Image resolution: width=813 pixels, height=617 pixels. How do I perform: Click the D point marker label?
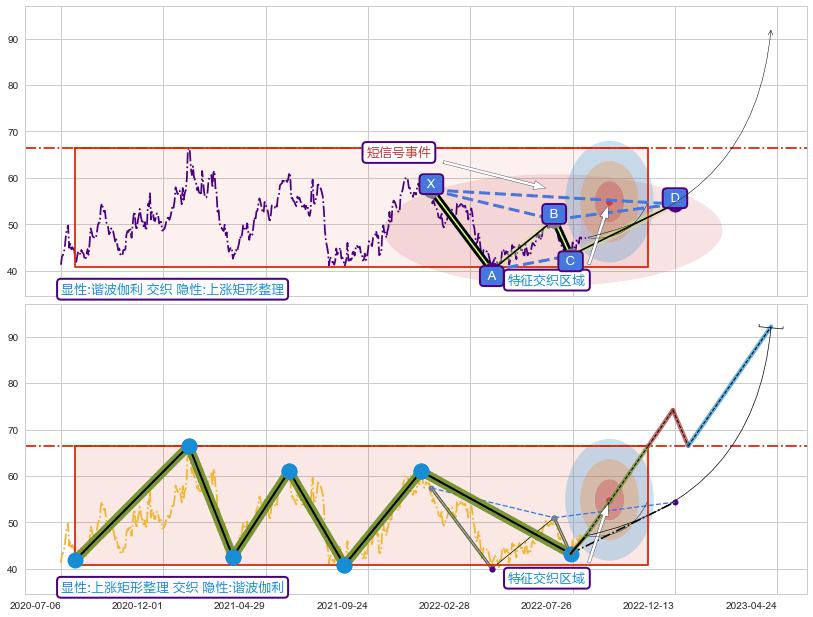tap(674, 197)
